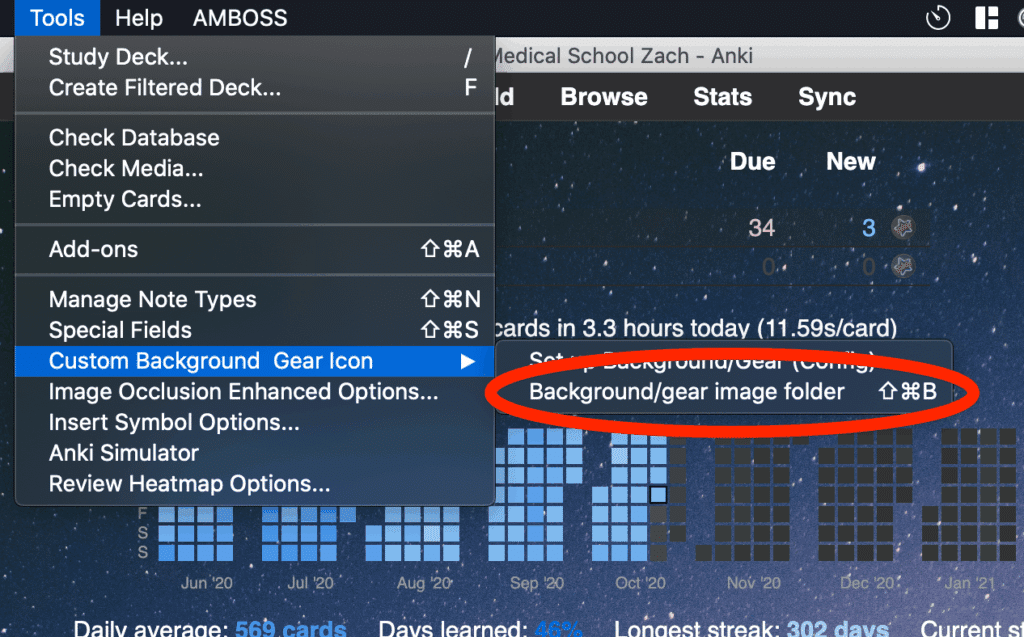This screenshot has width=1024, height=637.
Task: Click the due count 34
Action: coord(761,228)
